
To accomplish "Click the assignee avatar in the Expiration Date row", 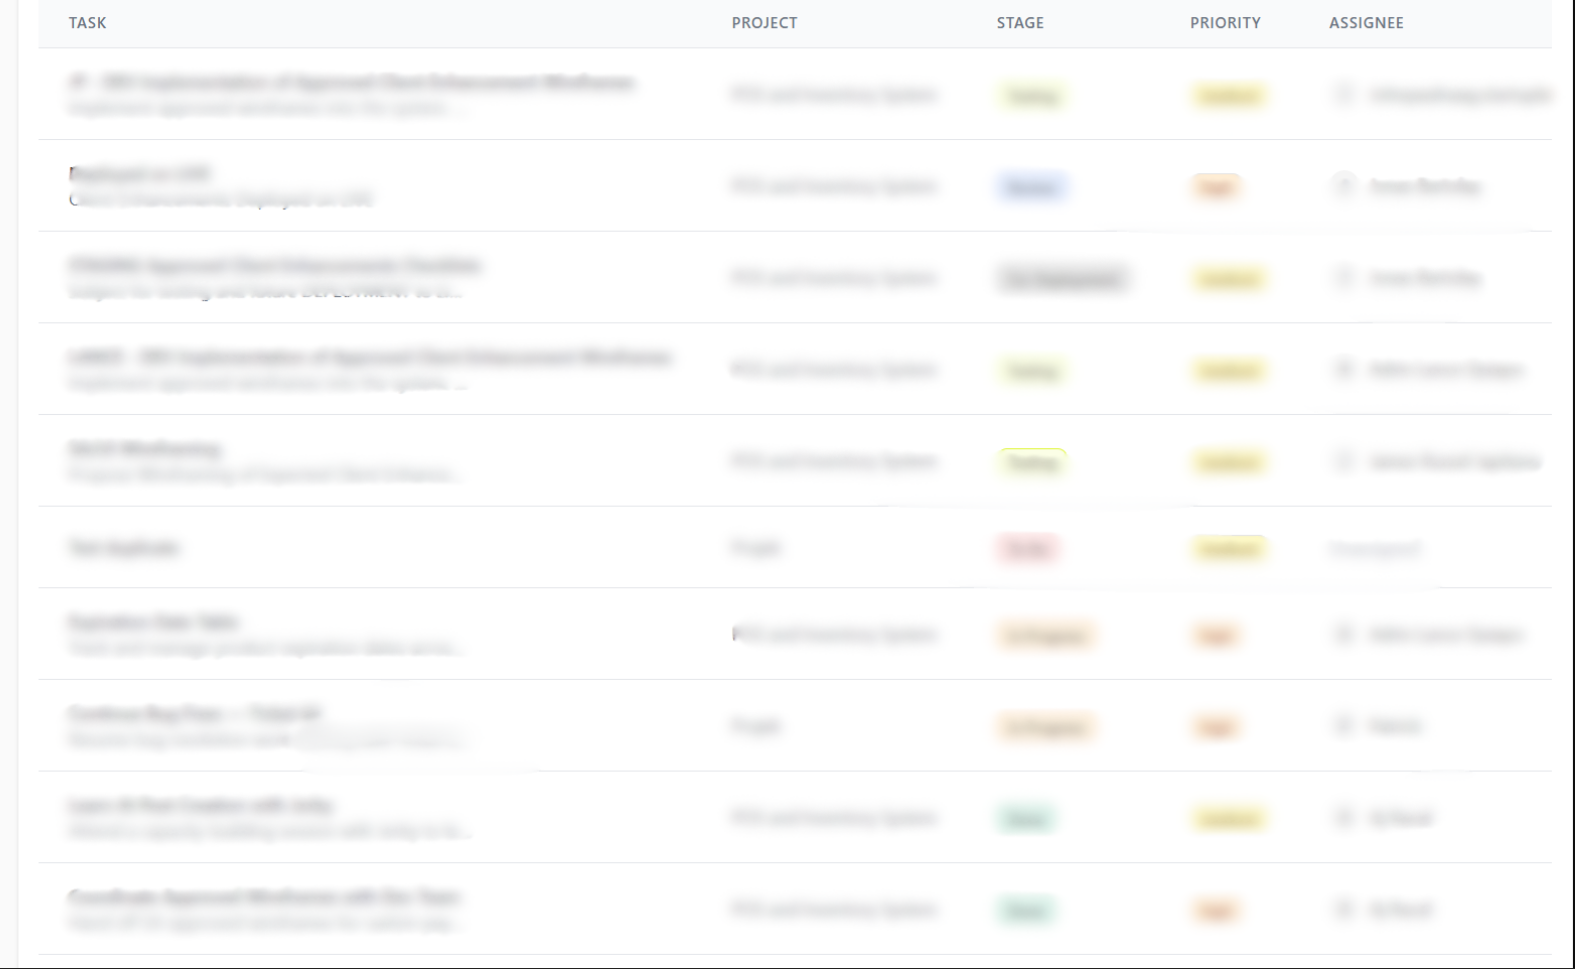I will 1344,634.
